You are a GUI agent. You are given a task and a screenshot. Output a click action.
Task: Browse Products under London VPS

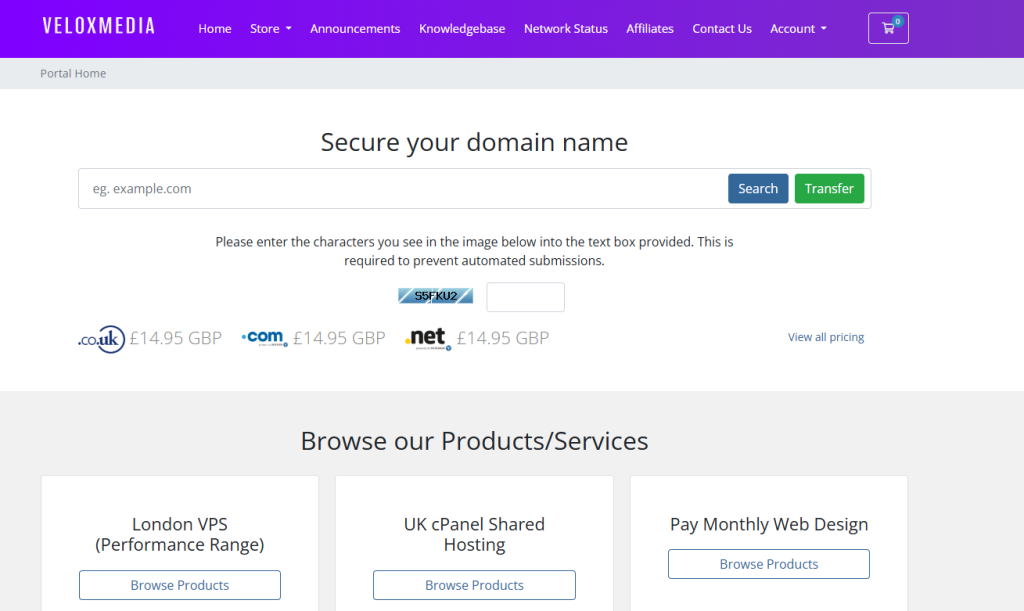tap(180, 585)
